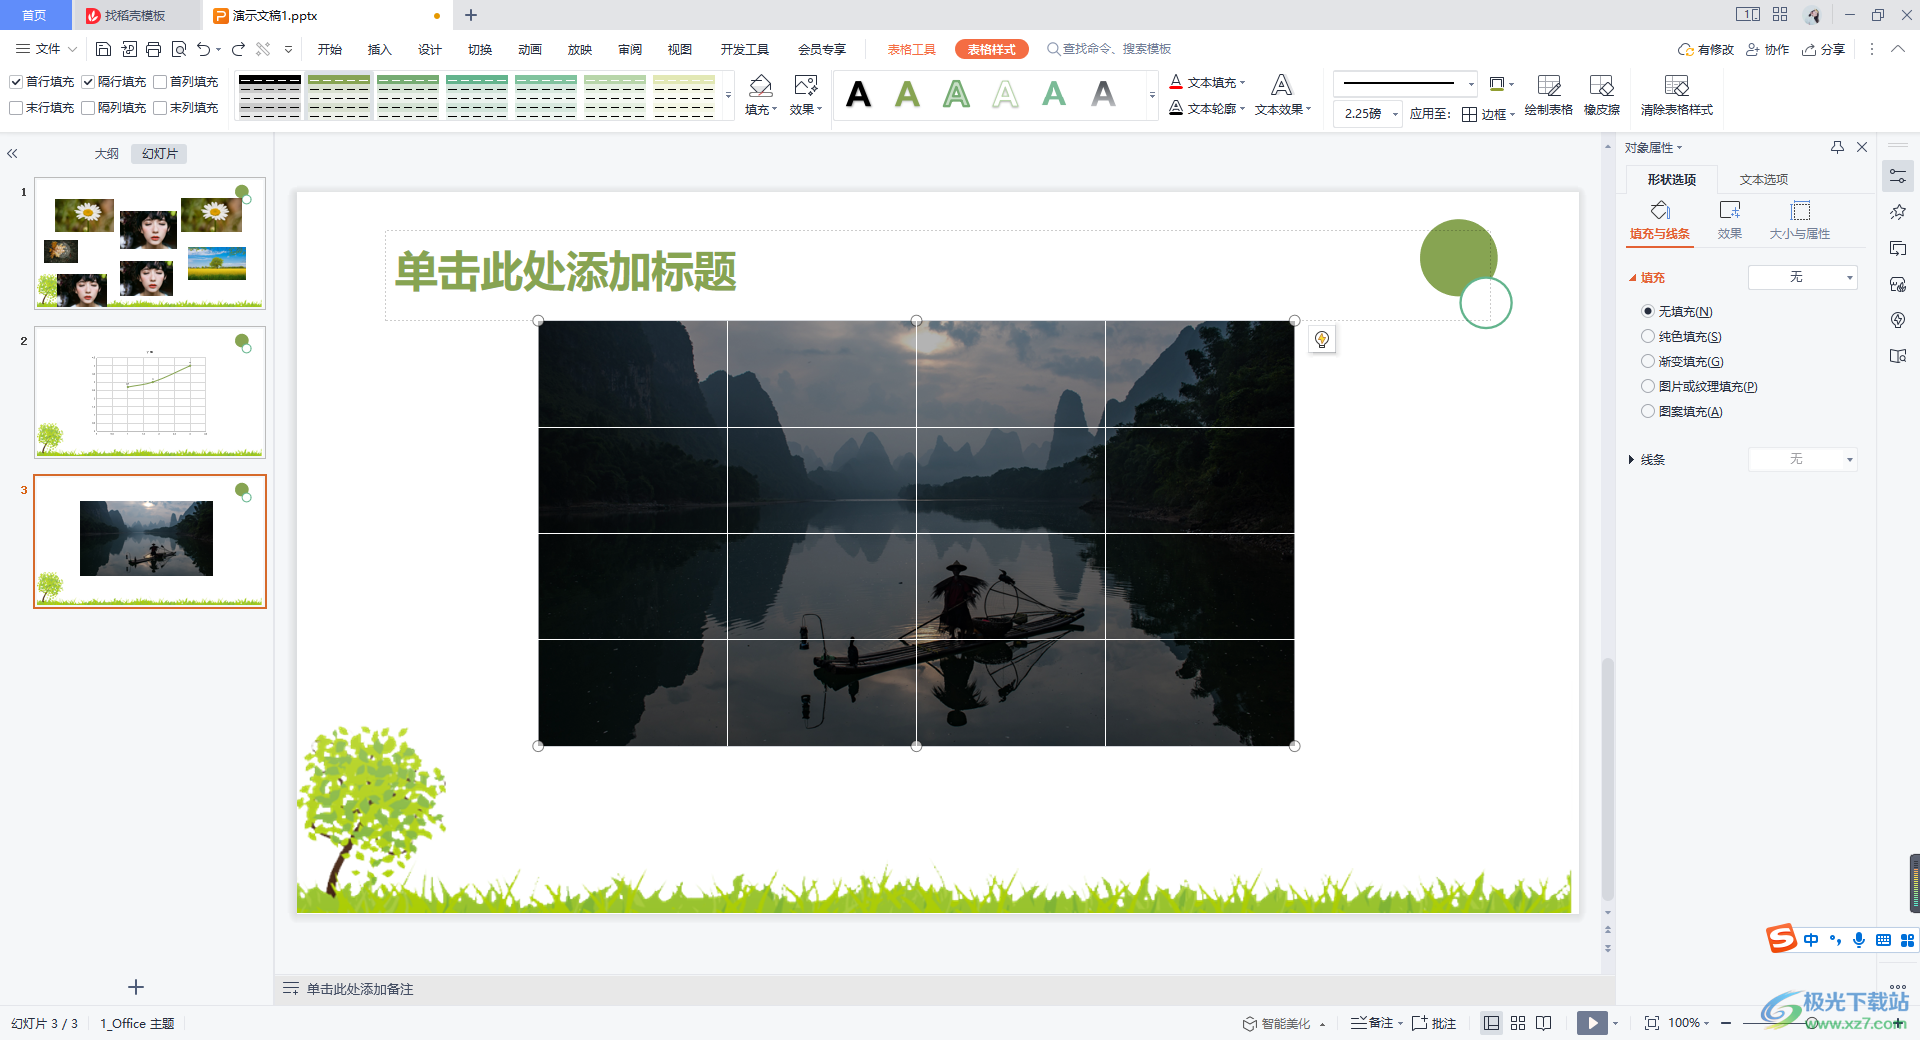
Task: Select slide 2 thumbnail with chart
Action: click(x=150, y=392)
